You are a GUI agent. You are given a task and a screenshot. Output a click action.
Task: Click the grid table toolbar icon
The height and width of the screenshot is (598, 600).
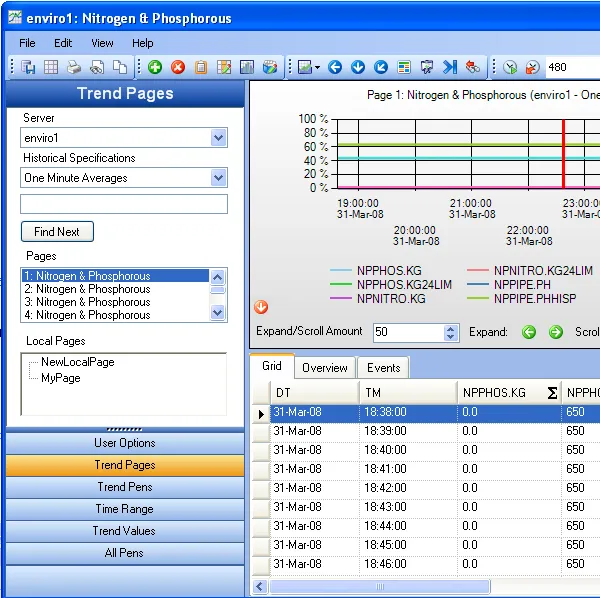pos(50,67)
